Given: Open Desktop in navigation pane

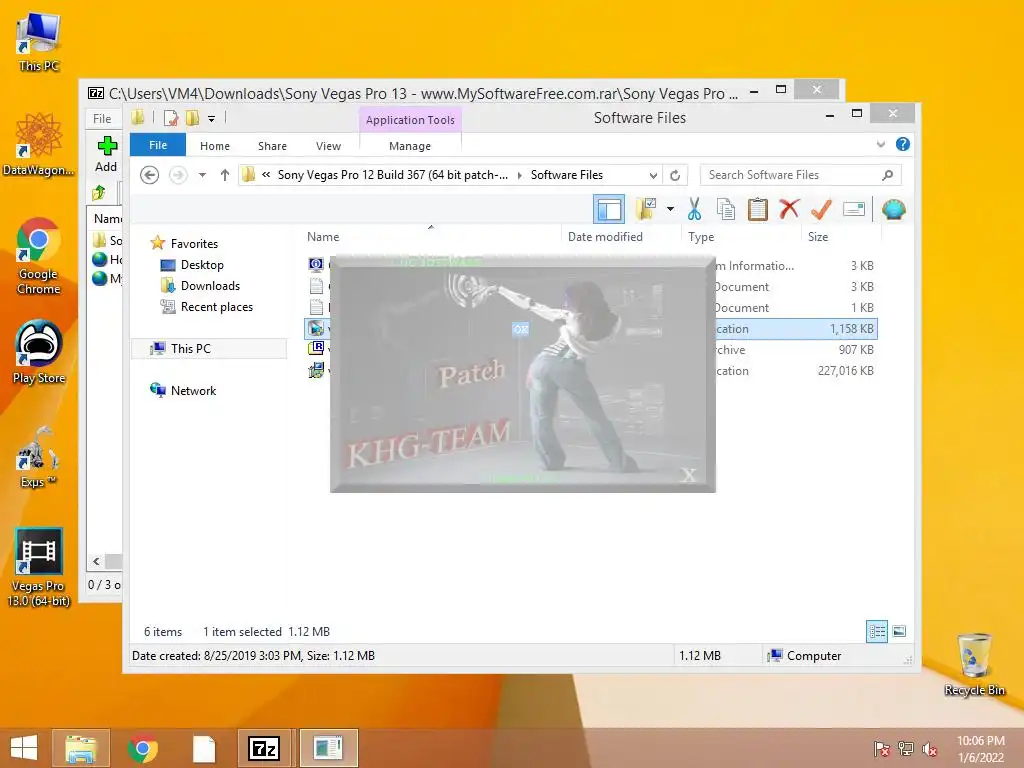Looking at the screenshot, I should point(202,264).
